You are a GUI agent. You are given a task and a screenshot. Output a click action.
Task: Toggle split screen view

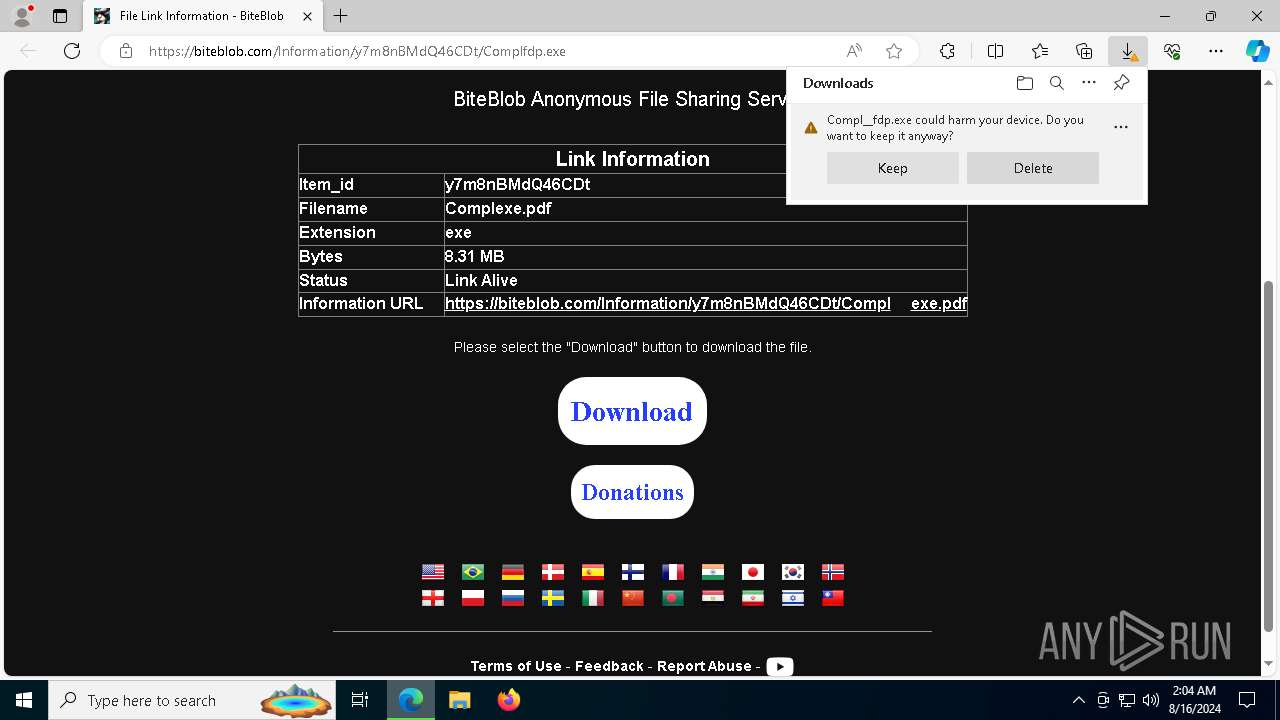coord(995,51)
